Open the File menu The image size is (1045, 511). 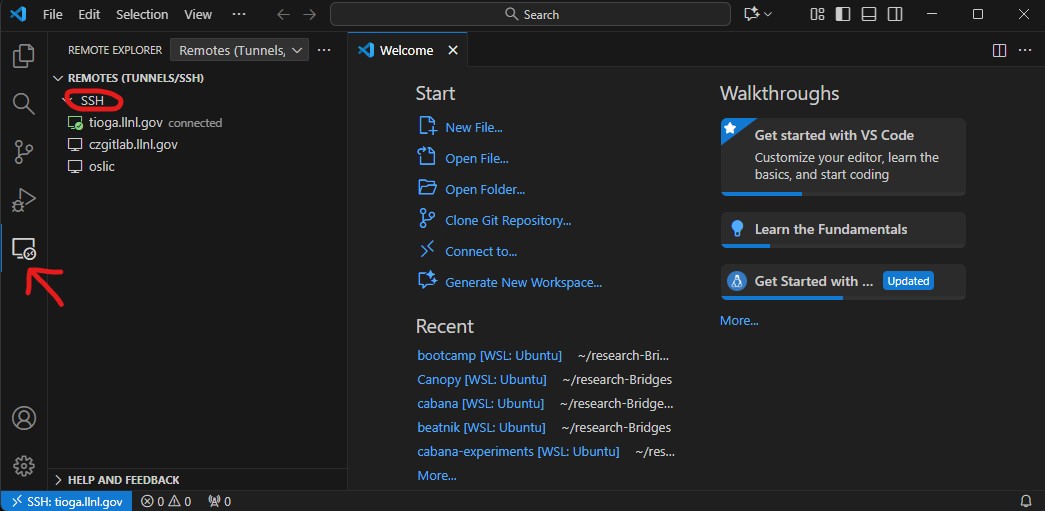coord(53,14)
